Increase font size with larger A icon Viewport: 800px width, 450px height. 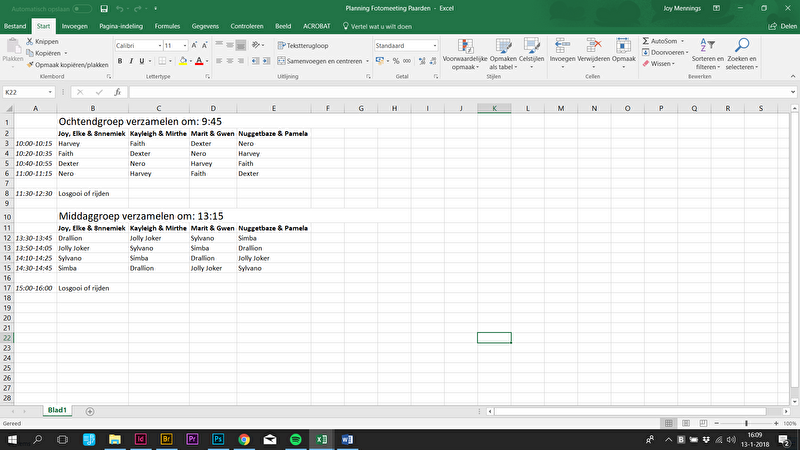coord(194,45)
